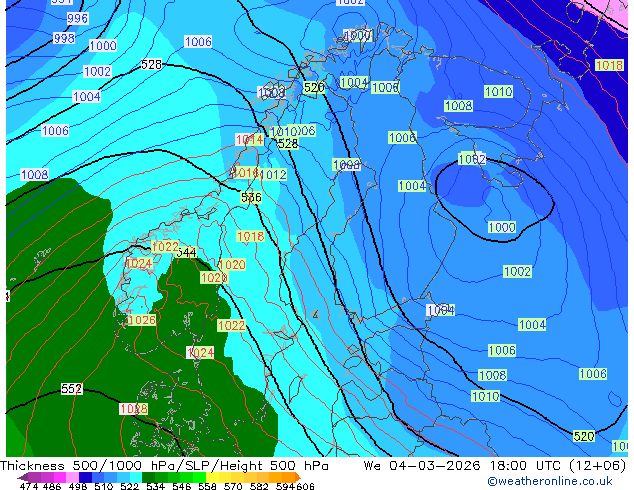Screen dimensions: 634x490
Task: Click the '18:00 UTC (12+06)' time label
Action: click(558, 466)
